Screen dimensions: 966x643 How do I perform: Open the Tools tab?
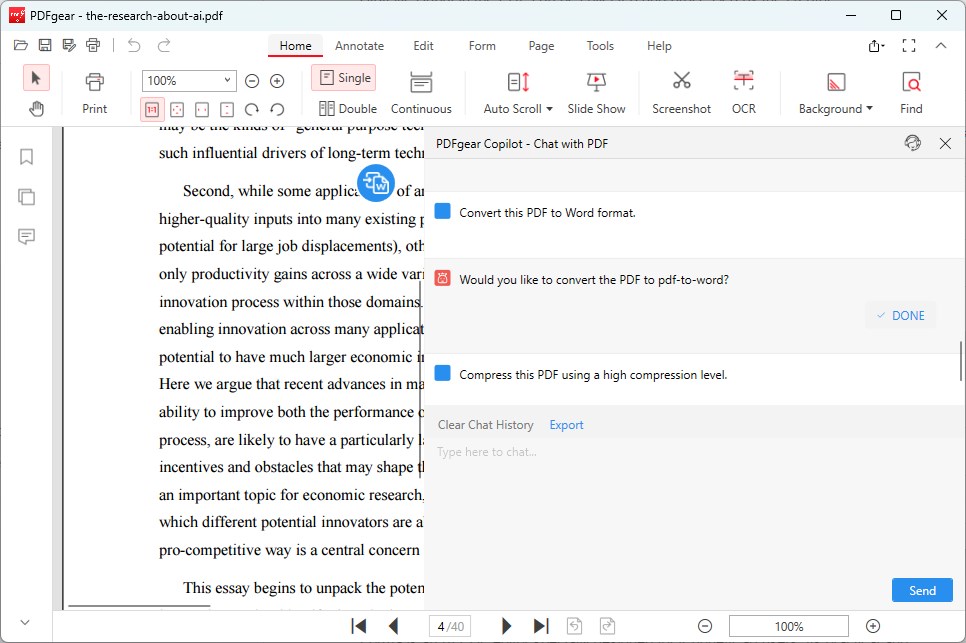[x=600, y=46]
